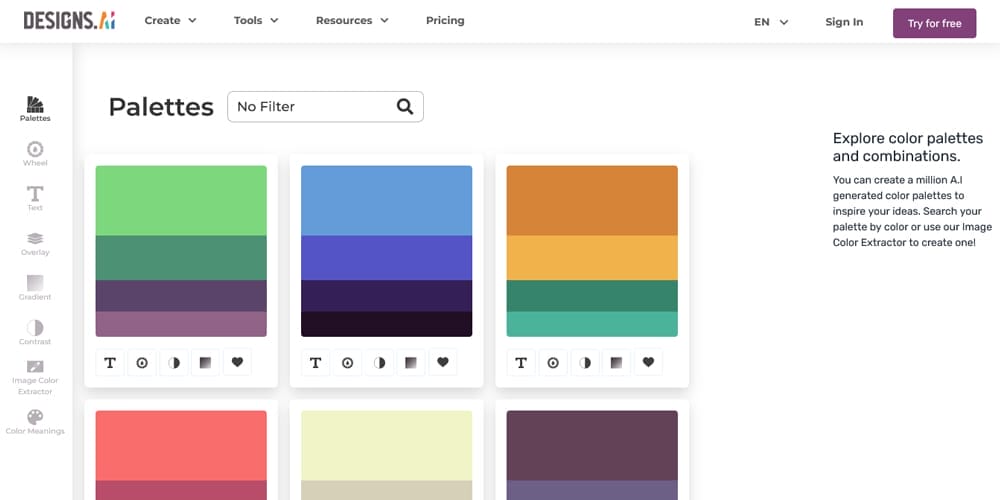Click the Try for free button
This screenshot has height=500, width=1000.
pos(934,23)
